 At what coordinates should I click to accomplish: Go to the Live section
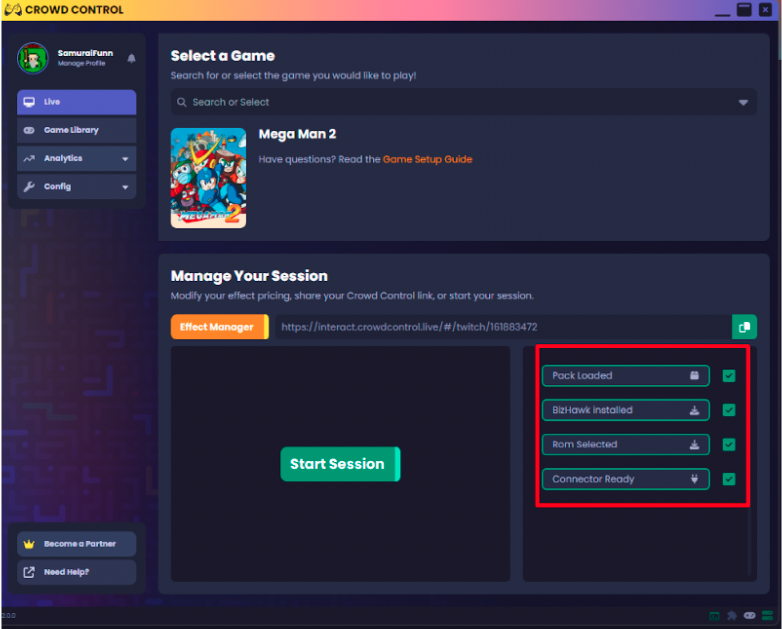tap(76, 102)
